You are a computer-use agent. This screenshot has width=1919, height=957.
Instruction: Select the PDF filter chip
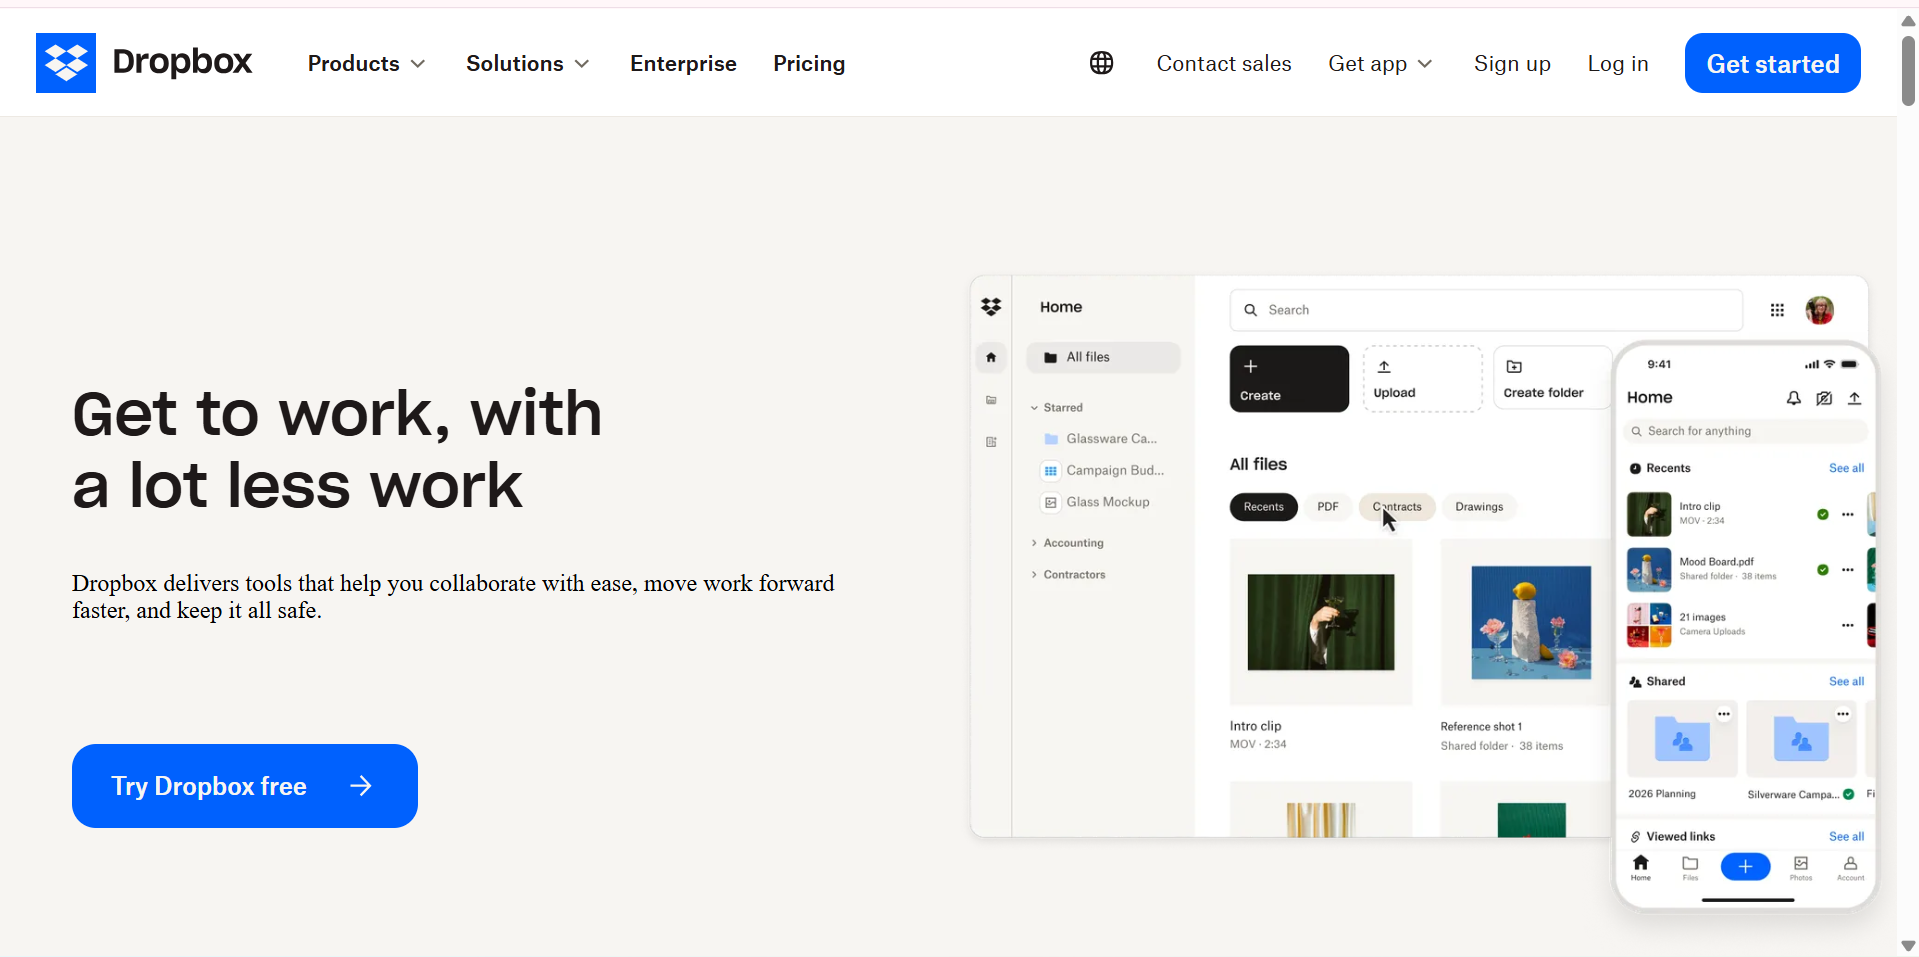1328,507
